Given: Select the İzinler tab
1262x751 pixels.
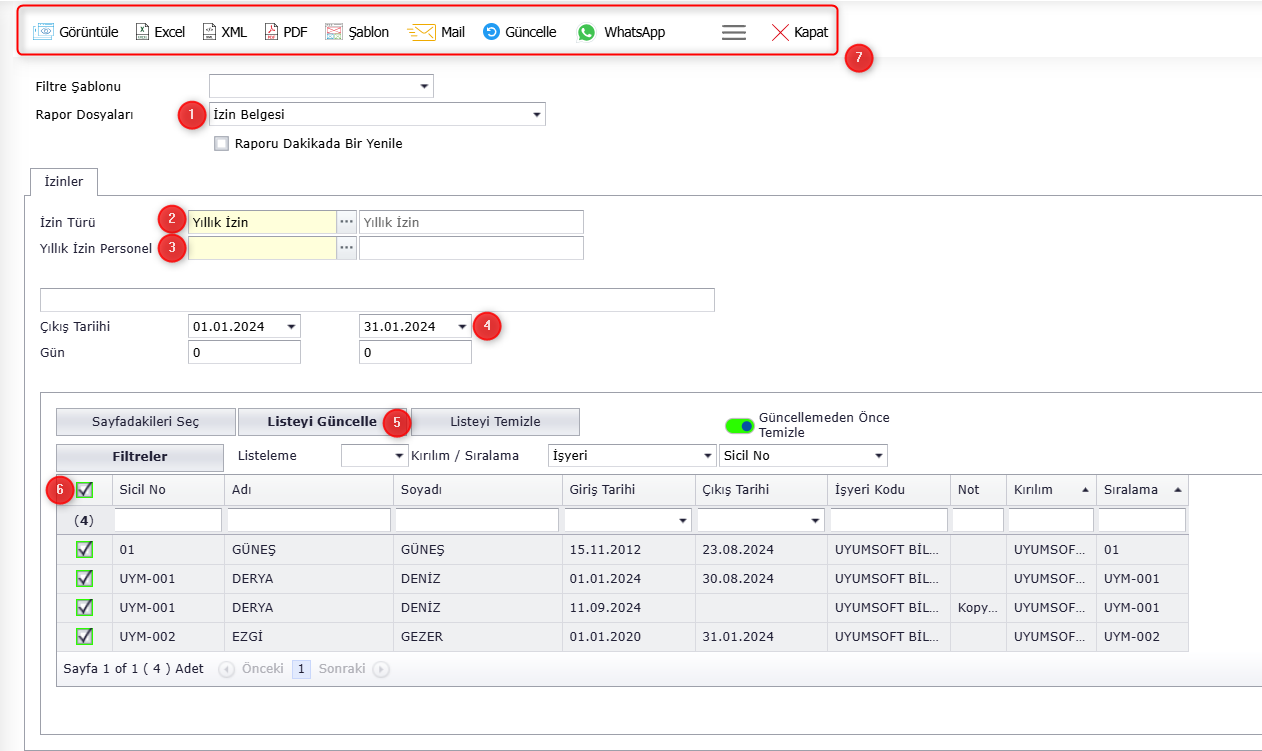Looking at the screenshot, I should (x=65, y=182).
